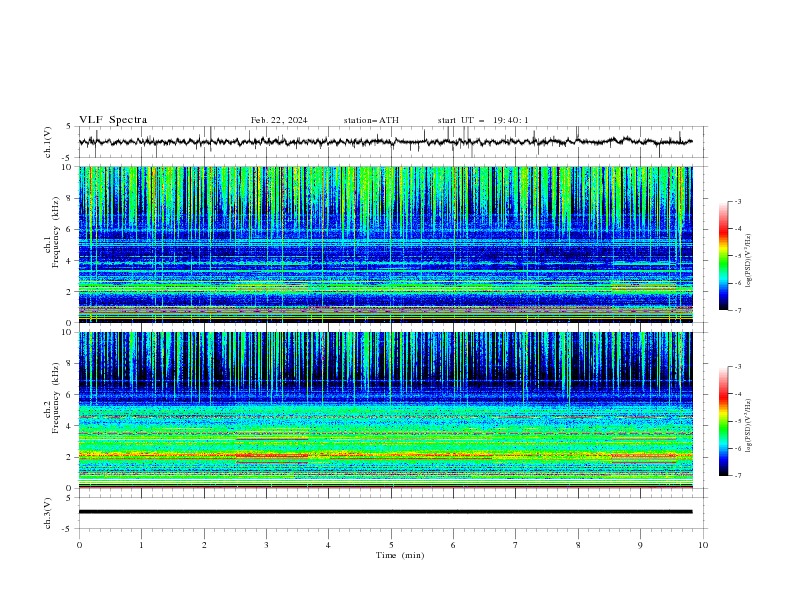This screenshot has width=792, height=612.
Task: Click inside the ch.1 spectrogram panel
Action: (385, 244)
